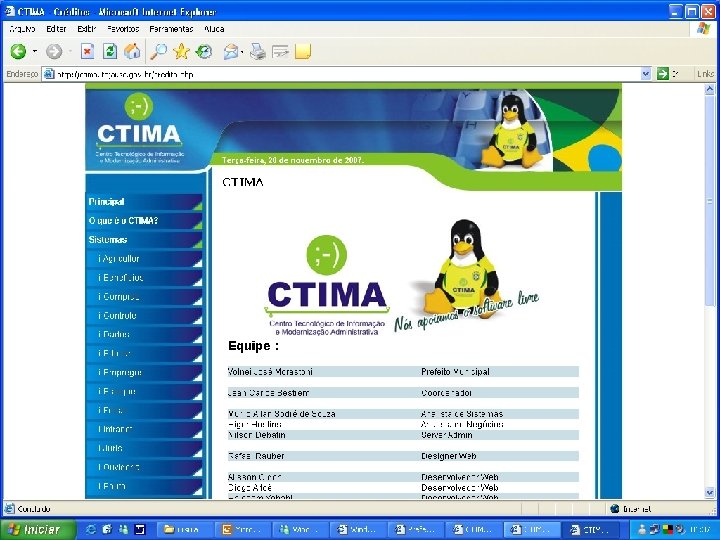This screenshot has width=720, height=540.
Task: Open the Forward button dropdown arrow
Action: [70, 51]
